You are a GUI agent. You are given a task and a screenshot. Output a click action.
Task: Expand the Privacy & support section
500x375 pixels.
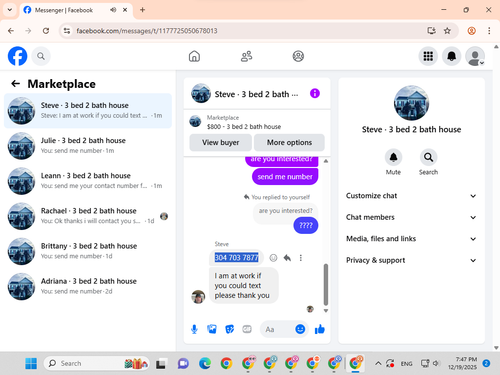(x=411, y=260)
